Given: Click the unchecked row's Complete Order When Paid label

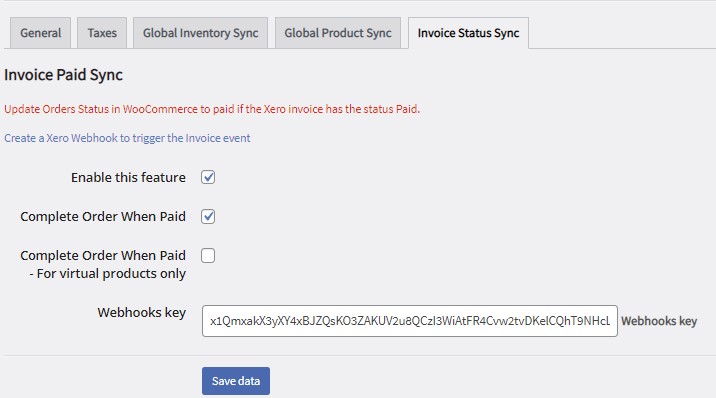Looking at the screenshot, I should click(103, 255).
